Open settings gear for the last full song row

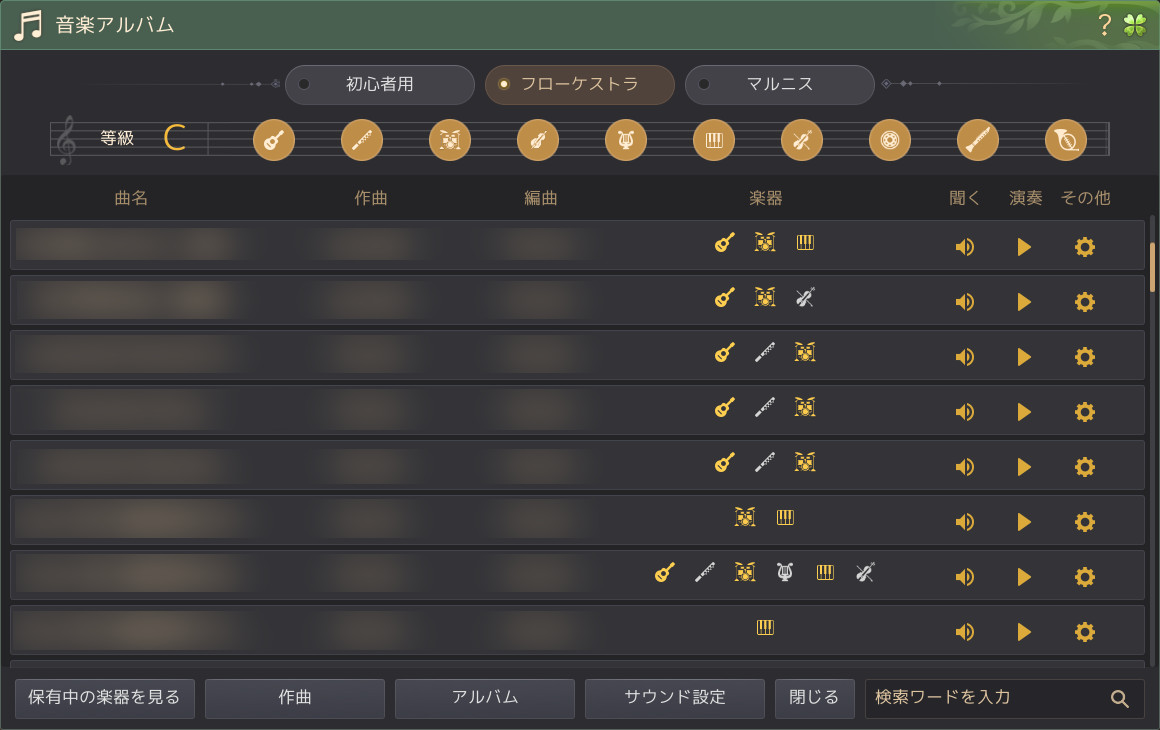(x=1084, y=632)
